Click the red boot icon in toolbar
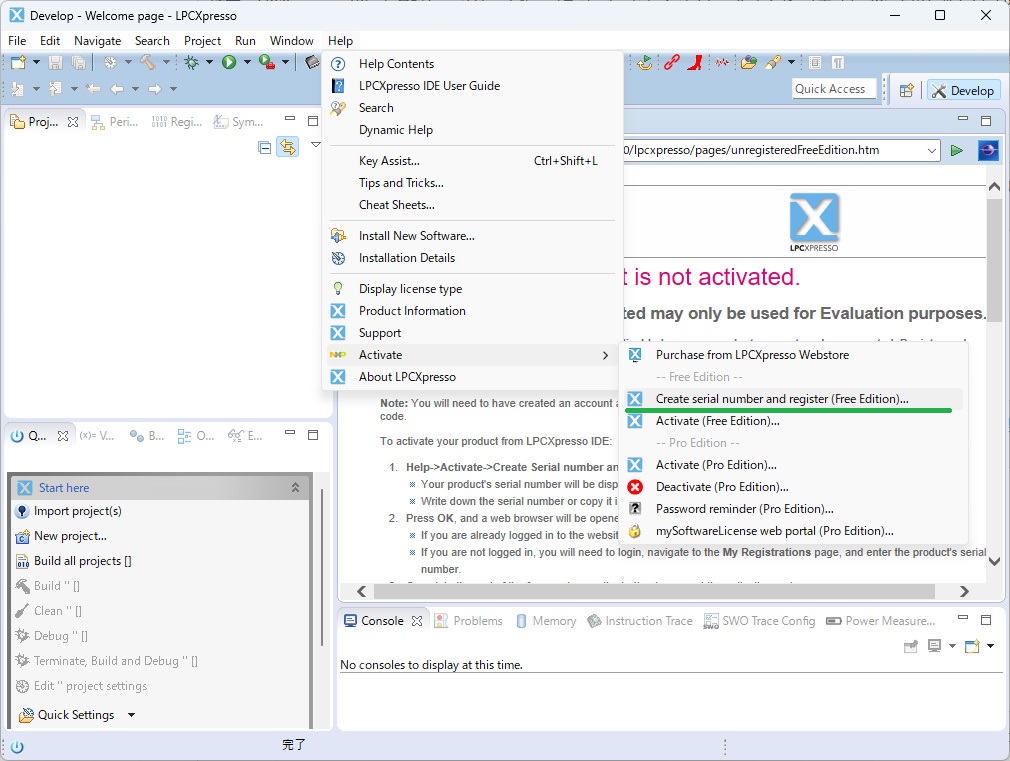The height and width of the screenshot is (761, 1010). [x=696, y=63]
